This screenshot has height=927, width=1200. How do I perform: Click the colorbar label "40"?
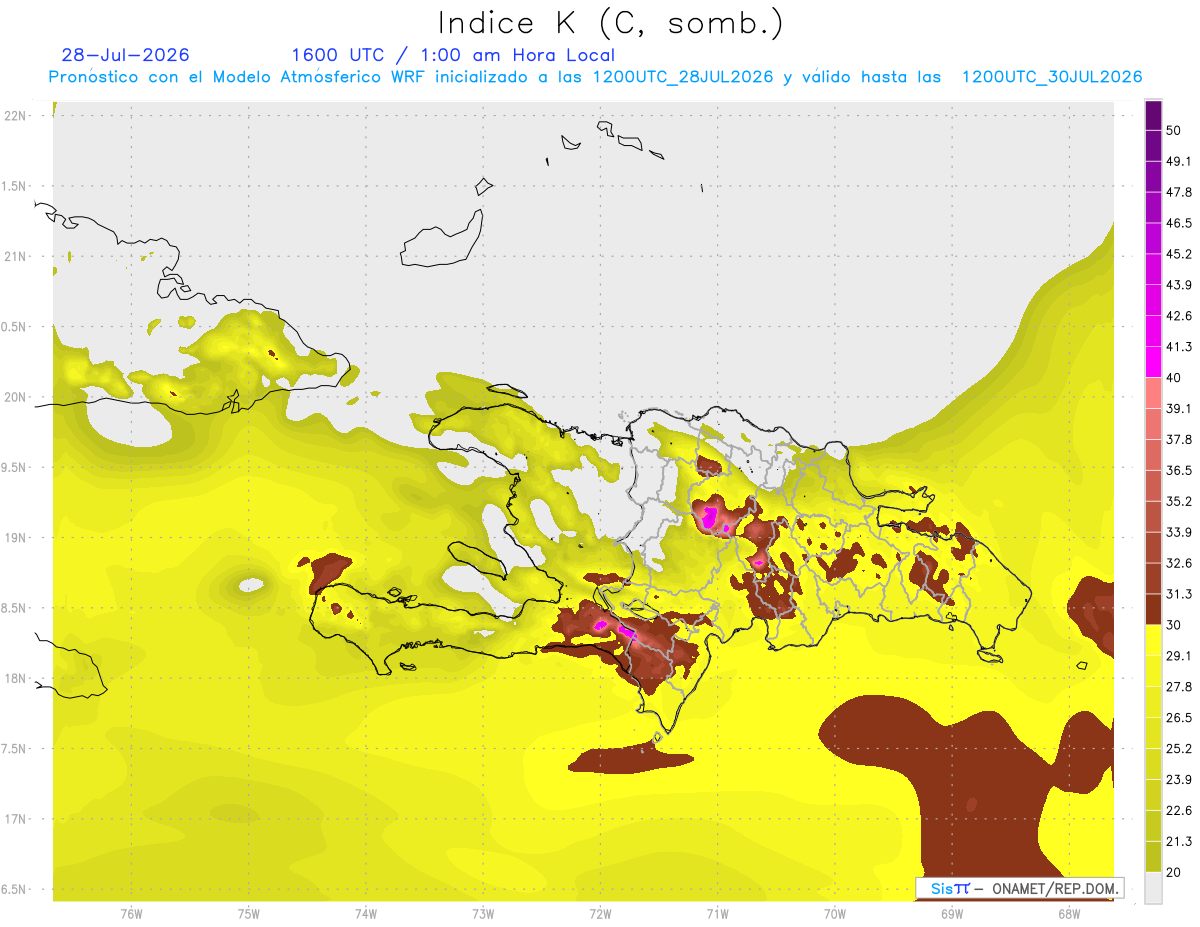(x=1174, y=378)
